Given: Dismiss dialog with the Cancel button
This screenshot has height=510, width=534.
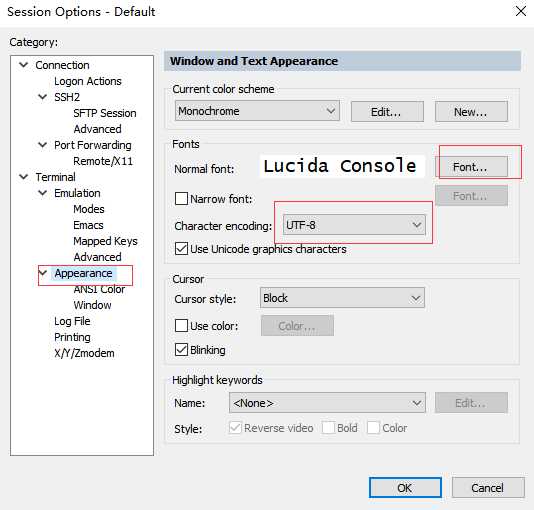Looking at the screenshot, I should pyautogui.click(x=488, y=488).
